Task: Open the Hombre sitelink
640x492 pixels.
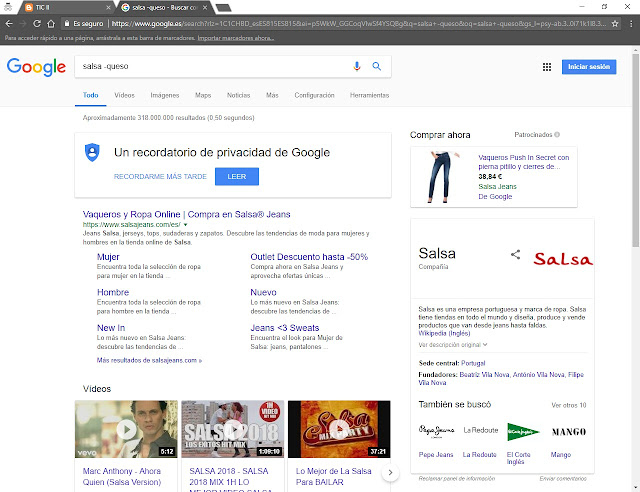Action: (113, 292)
